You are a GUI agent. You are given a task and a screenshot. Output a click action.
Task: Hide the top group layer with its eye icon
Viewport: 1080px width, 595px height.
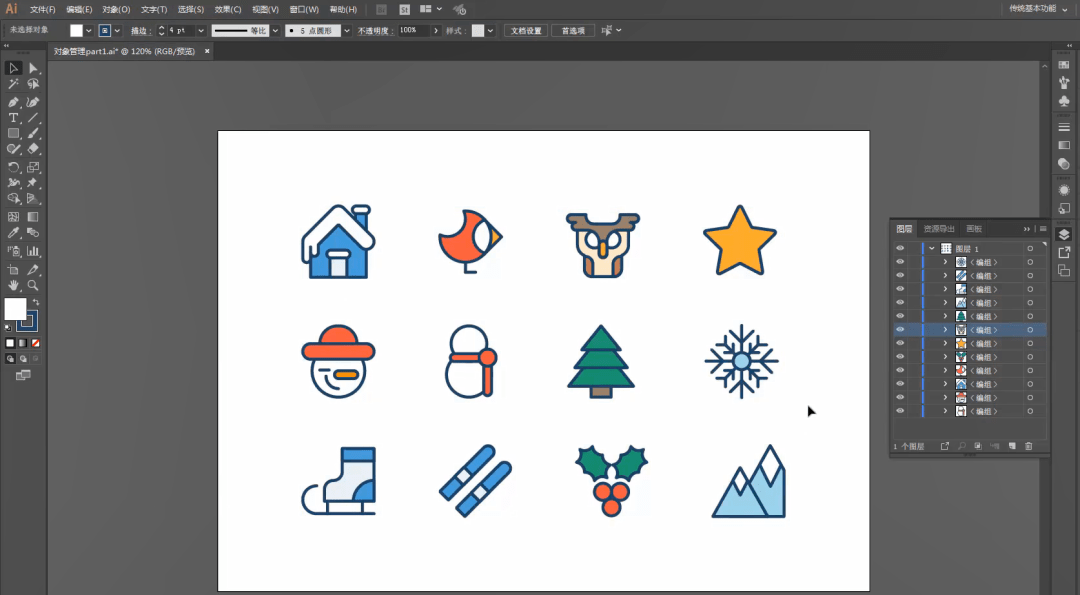coord(900,262)
